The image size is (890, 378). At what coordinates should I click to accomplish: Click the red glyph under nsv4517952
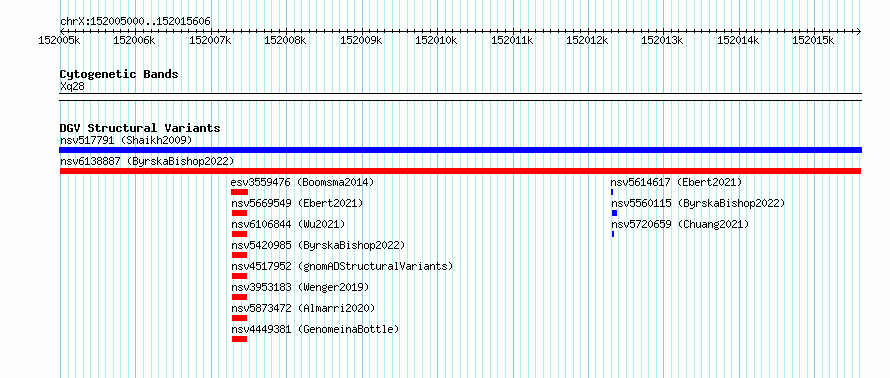pyautogui.click(x=240, y=276)
